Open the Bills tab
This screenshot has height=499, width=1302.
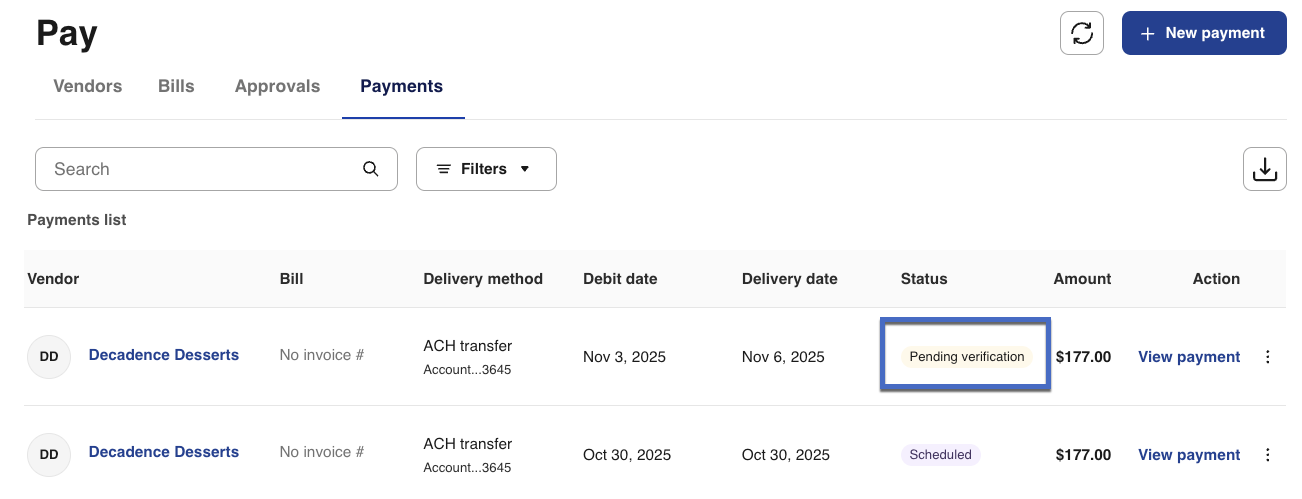pos(176,86)
